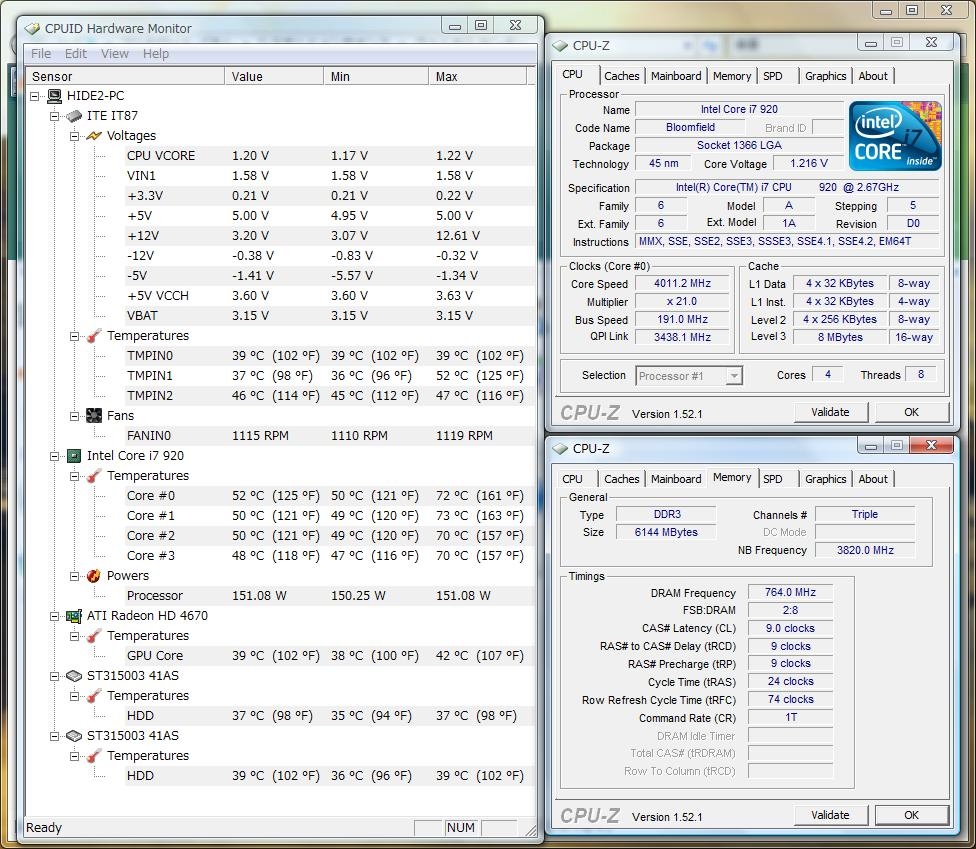Collapse the Voltages group

click(x=75, y=136)
